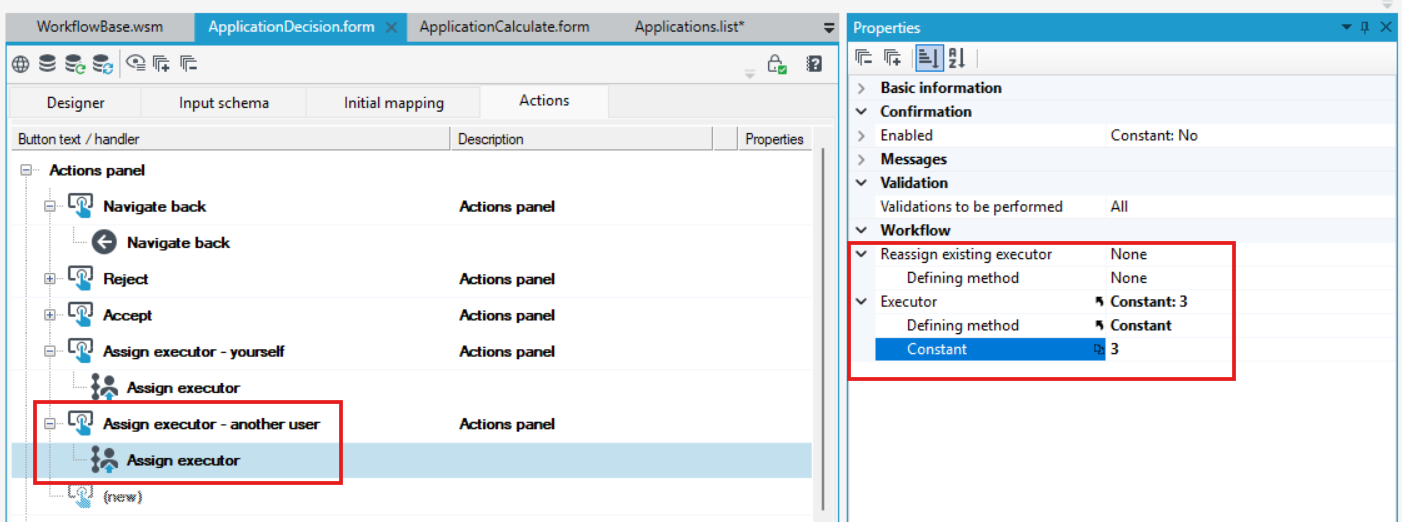The width and height of the screenshot is (1402, 522).
Task: Collapse Executor property
Action: click(862, 302)
